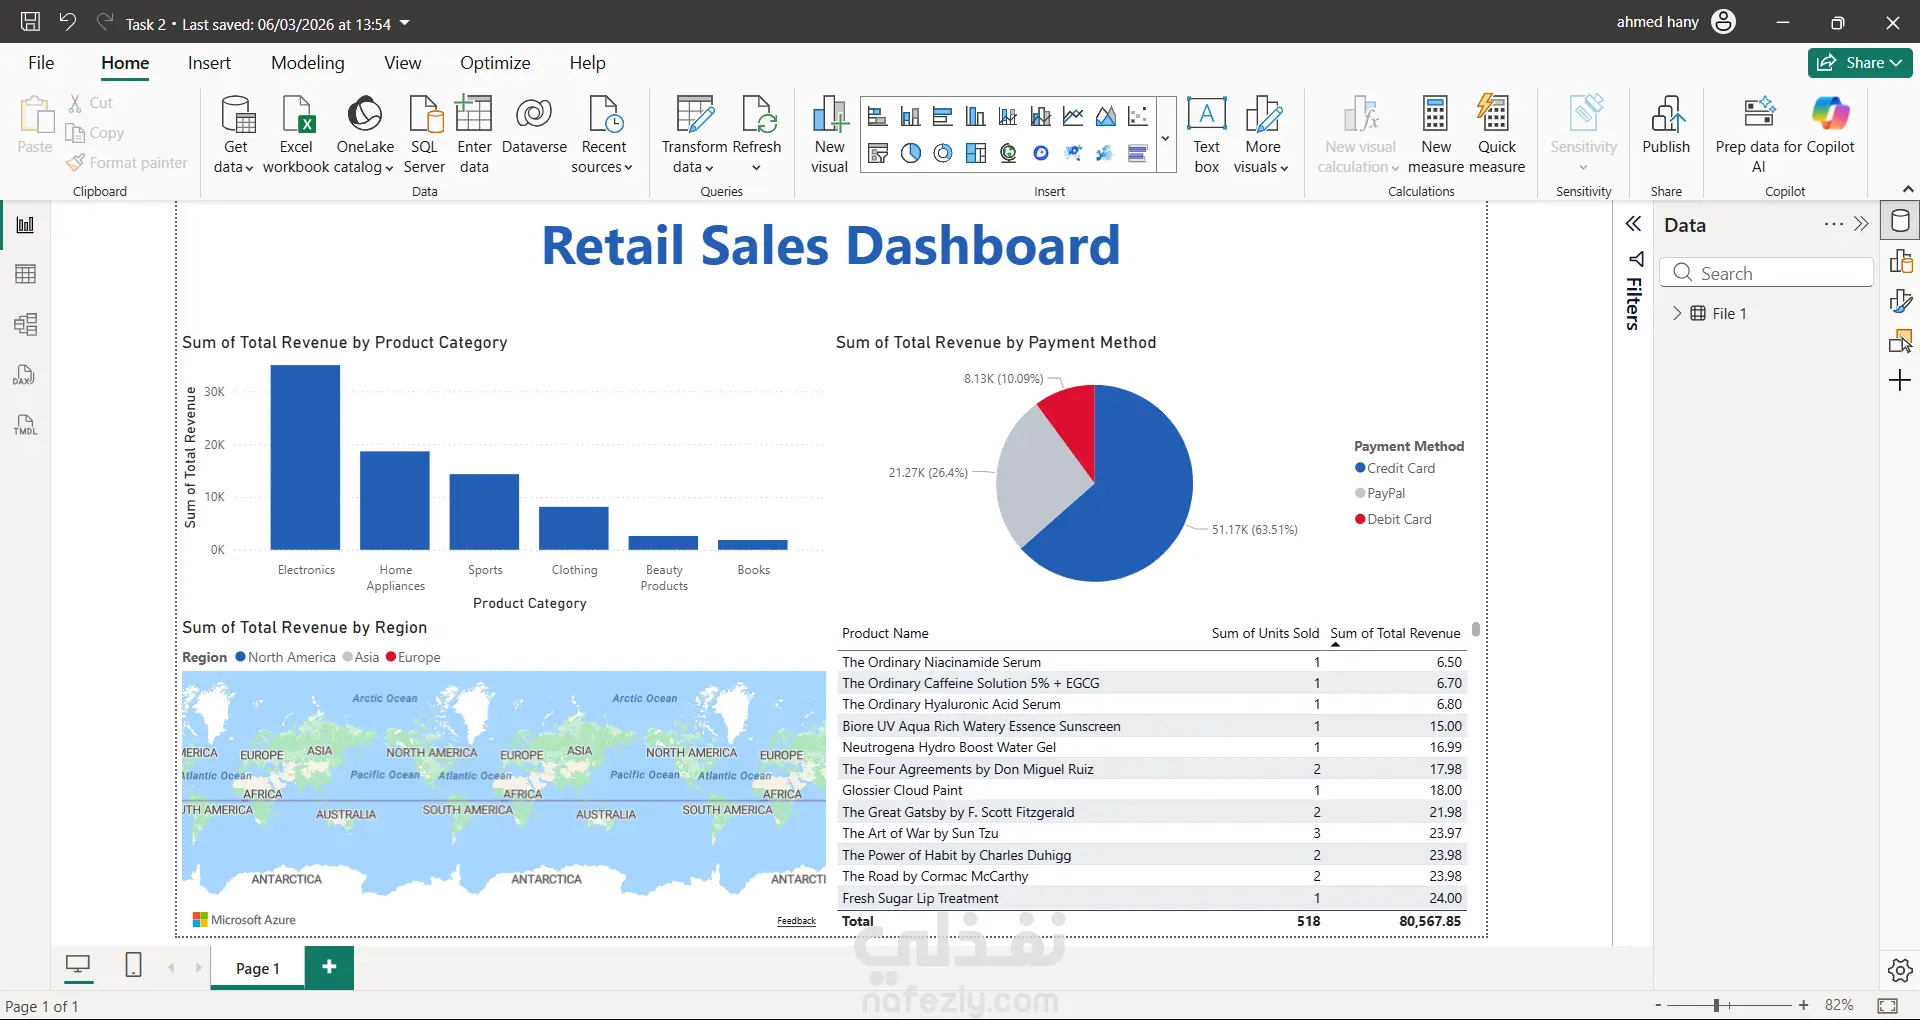Viewport: 1920px width, 1020px height.
Task: Switch to desktop layout at bottom
Action: (x=77, y=965)
